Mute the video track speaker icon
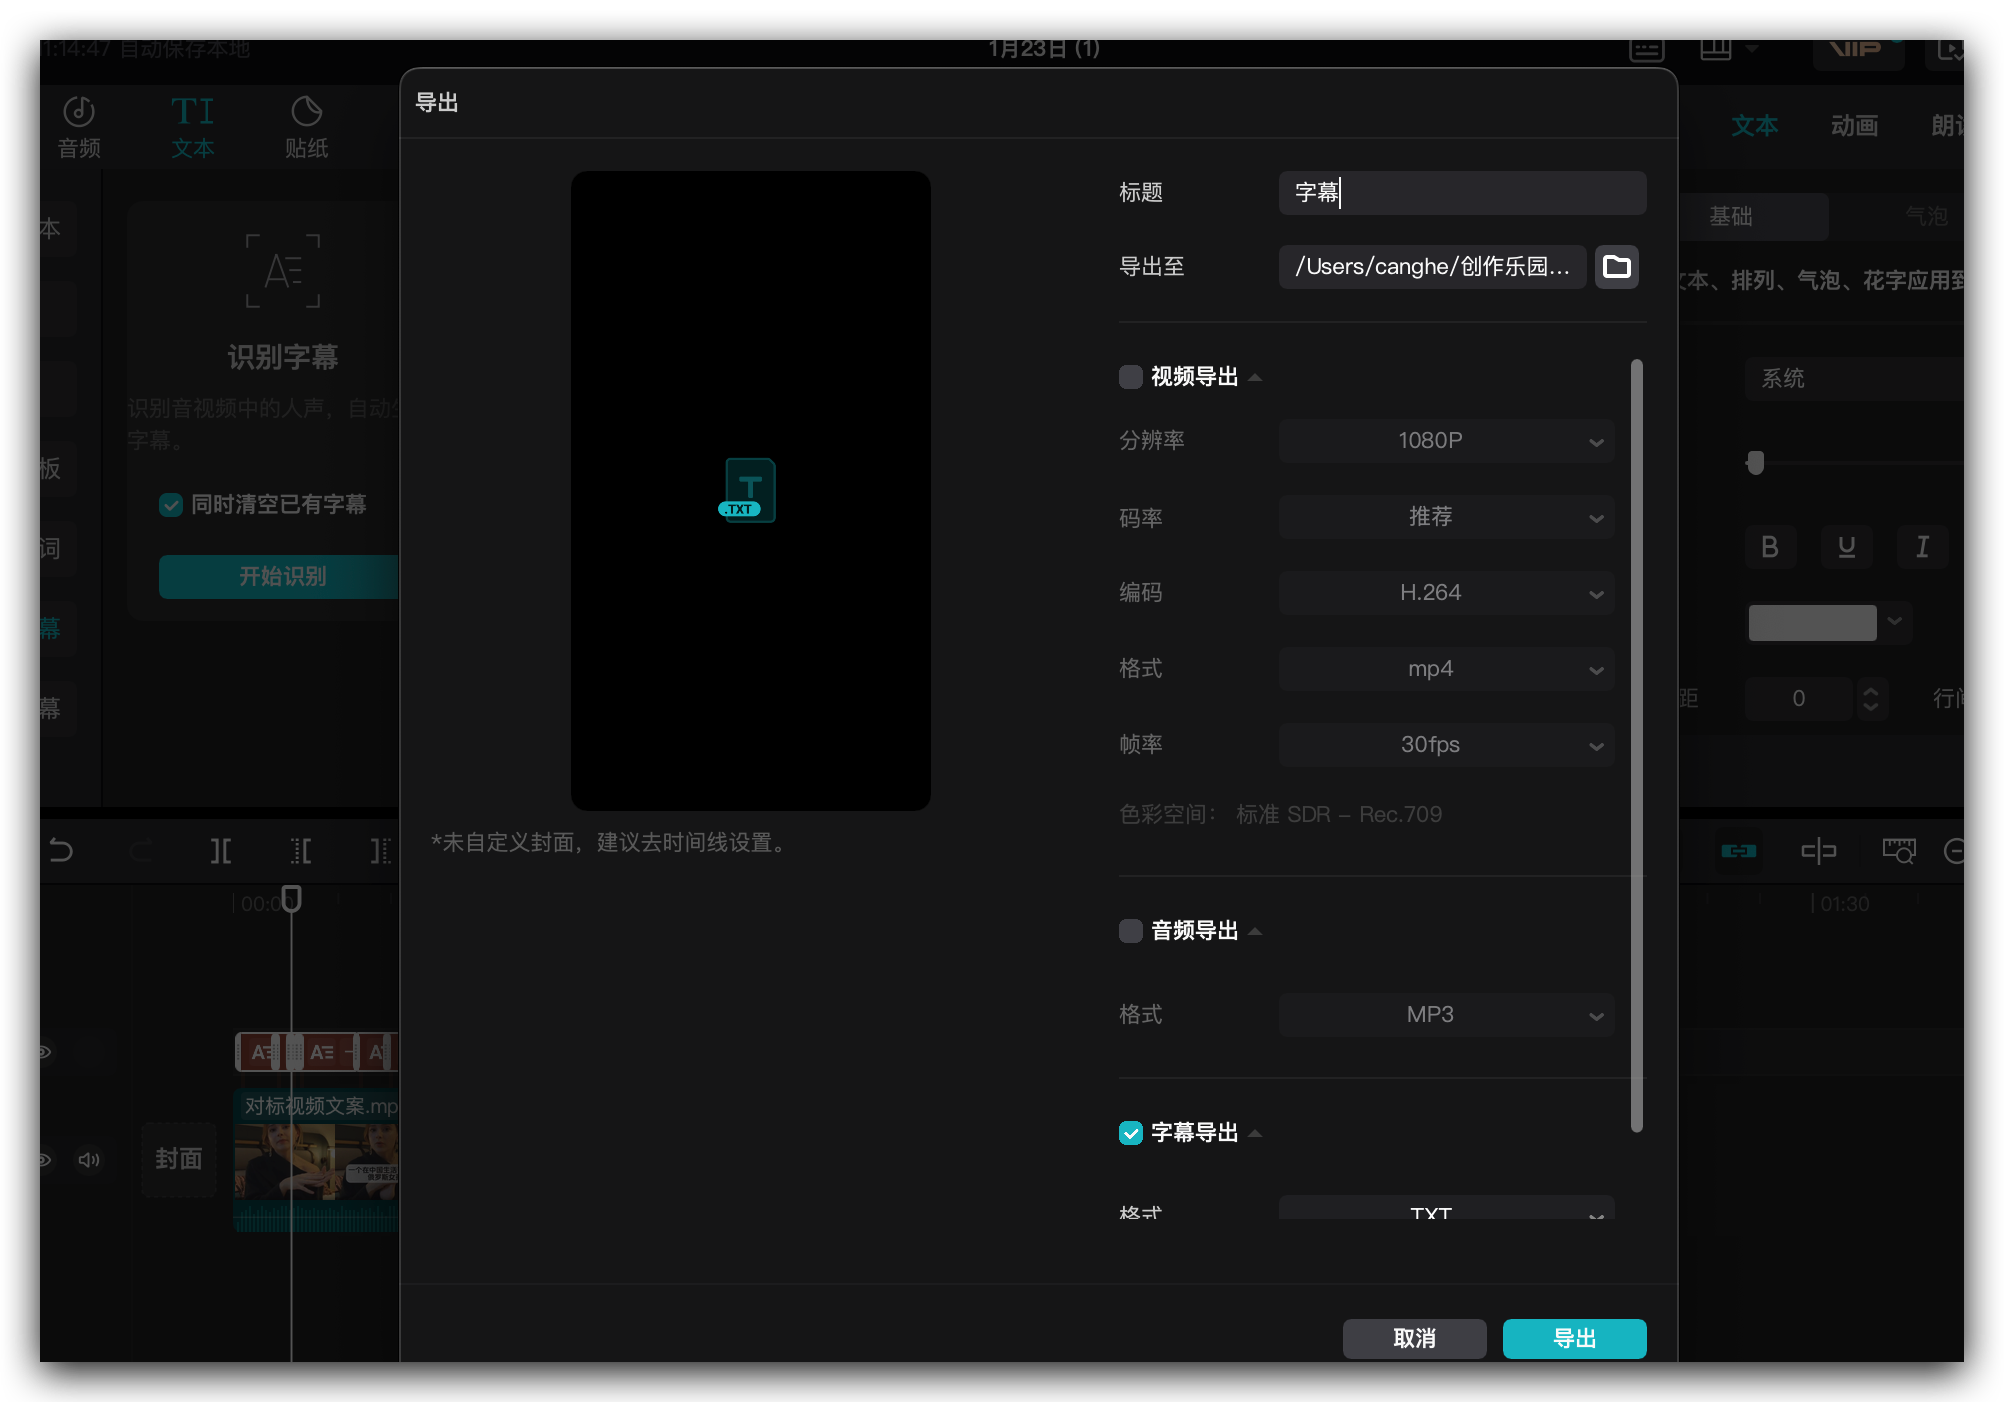Screen dimensions: 2004x1402 89,1160
